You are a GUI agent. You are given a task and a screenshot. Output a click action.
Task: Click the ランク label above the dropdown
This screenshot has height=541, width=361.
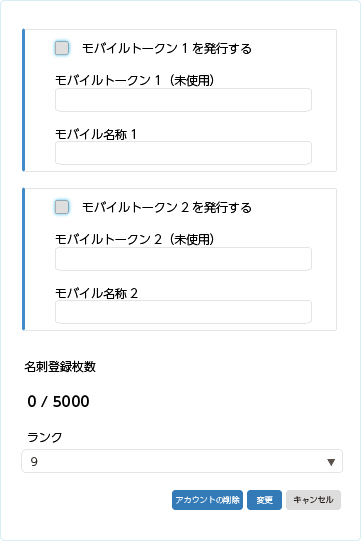[x=45, y=437]
